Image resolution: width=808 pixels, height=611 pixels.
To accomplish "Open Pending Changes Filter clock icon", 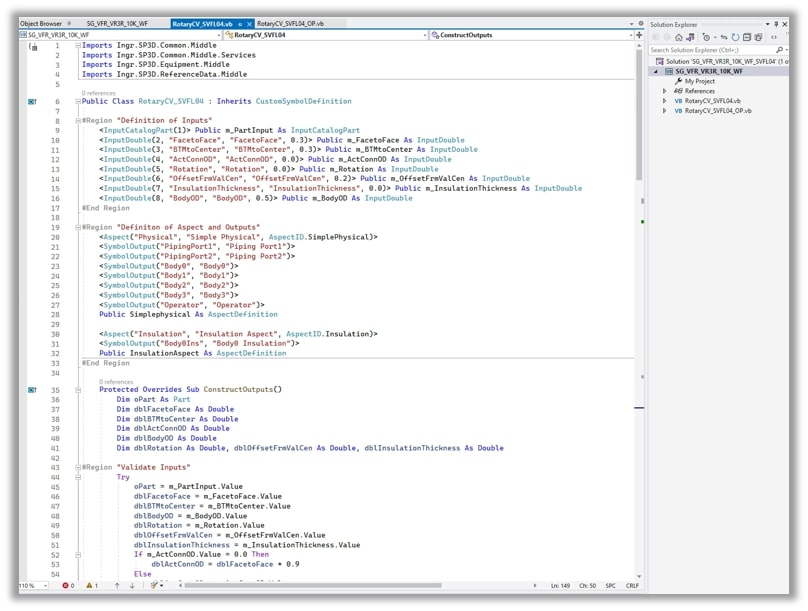I will tap(706, 37).
